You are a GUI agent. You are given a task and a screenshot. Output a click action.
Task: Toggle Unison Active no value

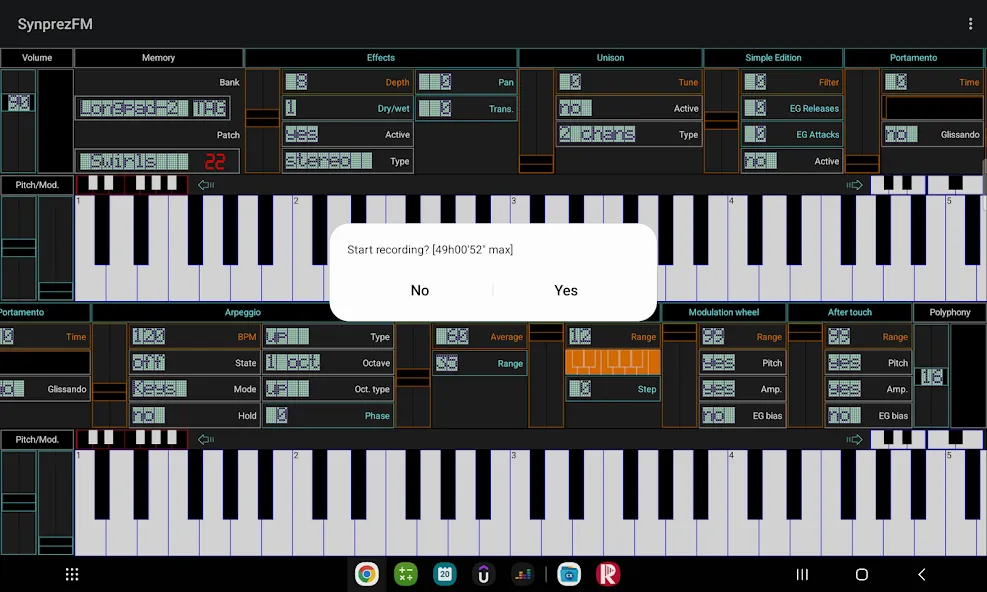[575, 108]
